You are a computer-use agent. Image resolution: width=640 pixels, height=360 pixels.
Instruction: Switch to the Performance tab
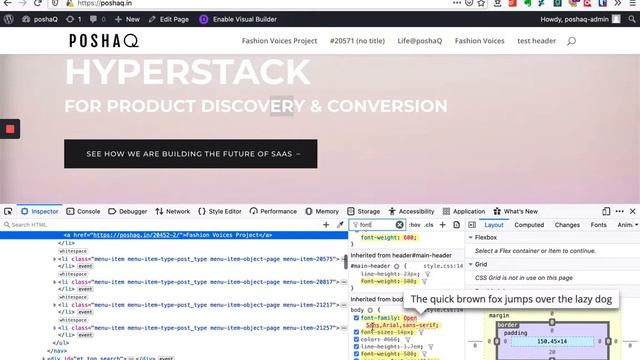(x=273, y=211)
